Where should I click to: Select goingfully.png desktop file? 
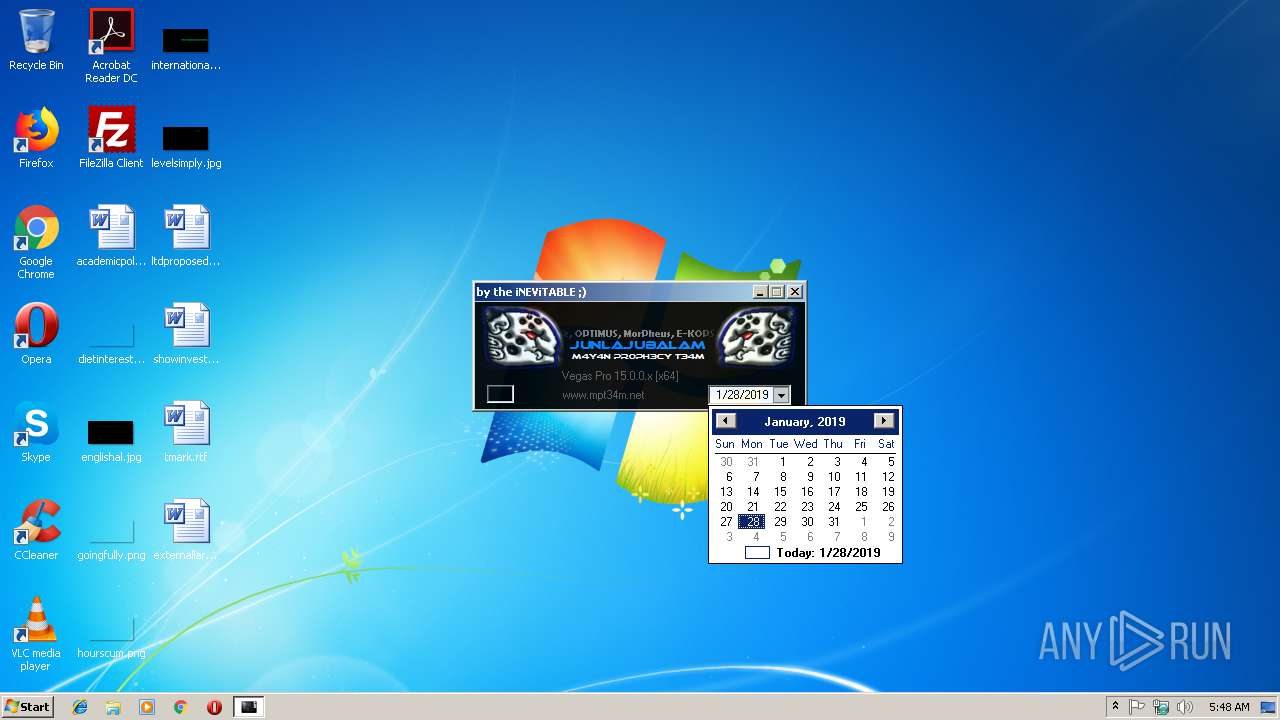[111, 539]
